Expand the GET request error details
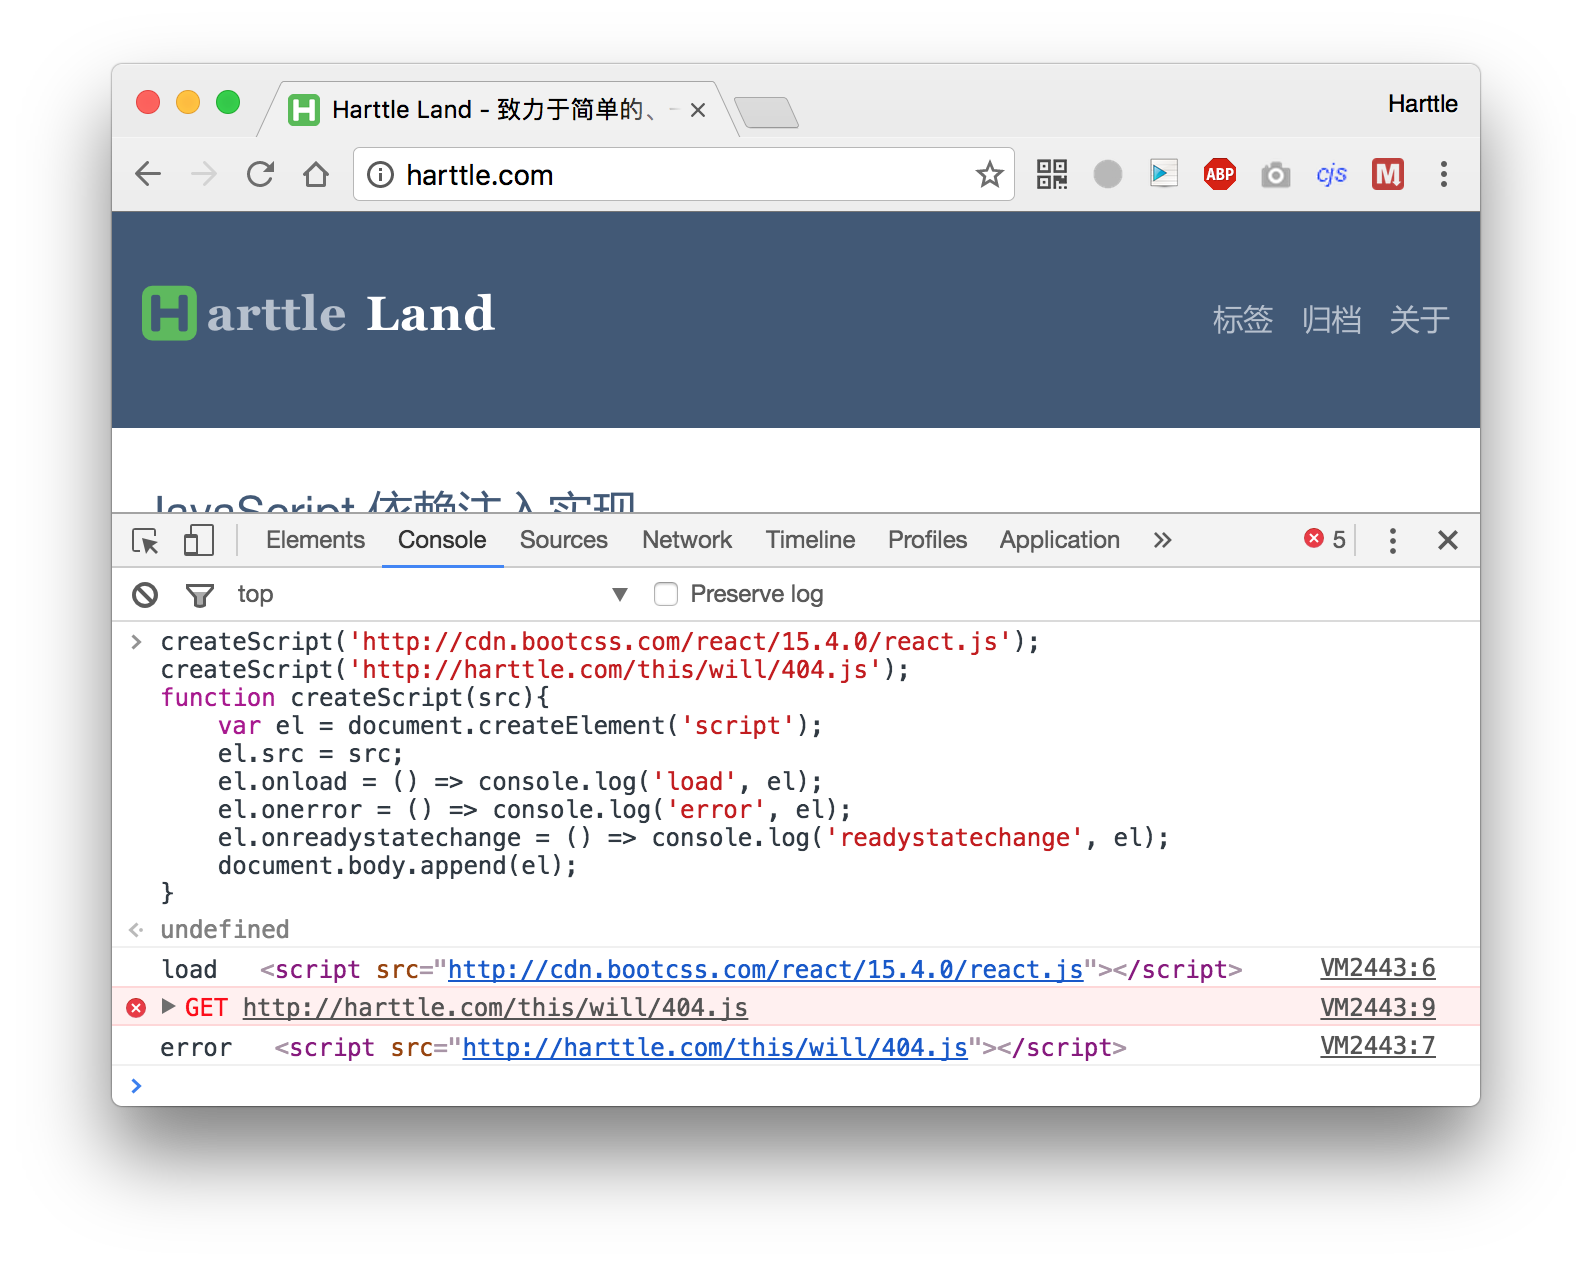This screenshot has height=1266, width=1592. tap(168, 1006)
